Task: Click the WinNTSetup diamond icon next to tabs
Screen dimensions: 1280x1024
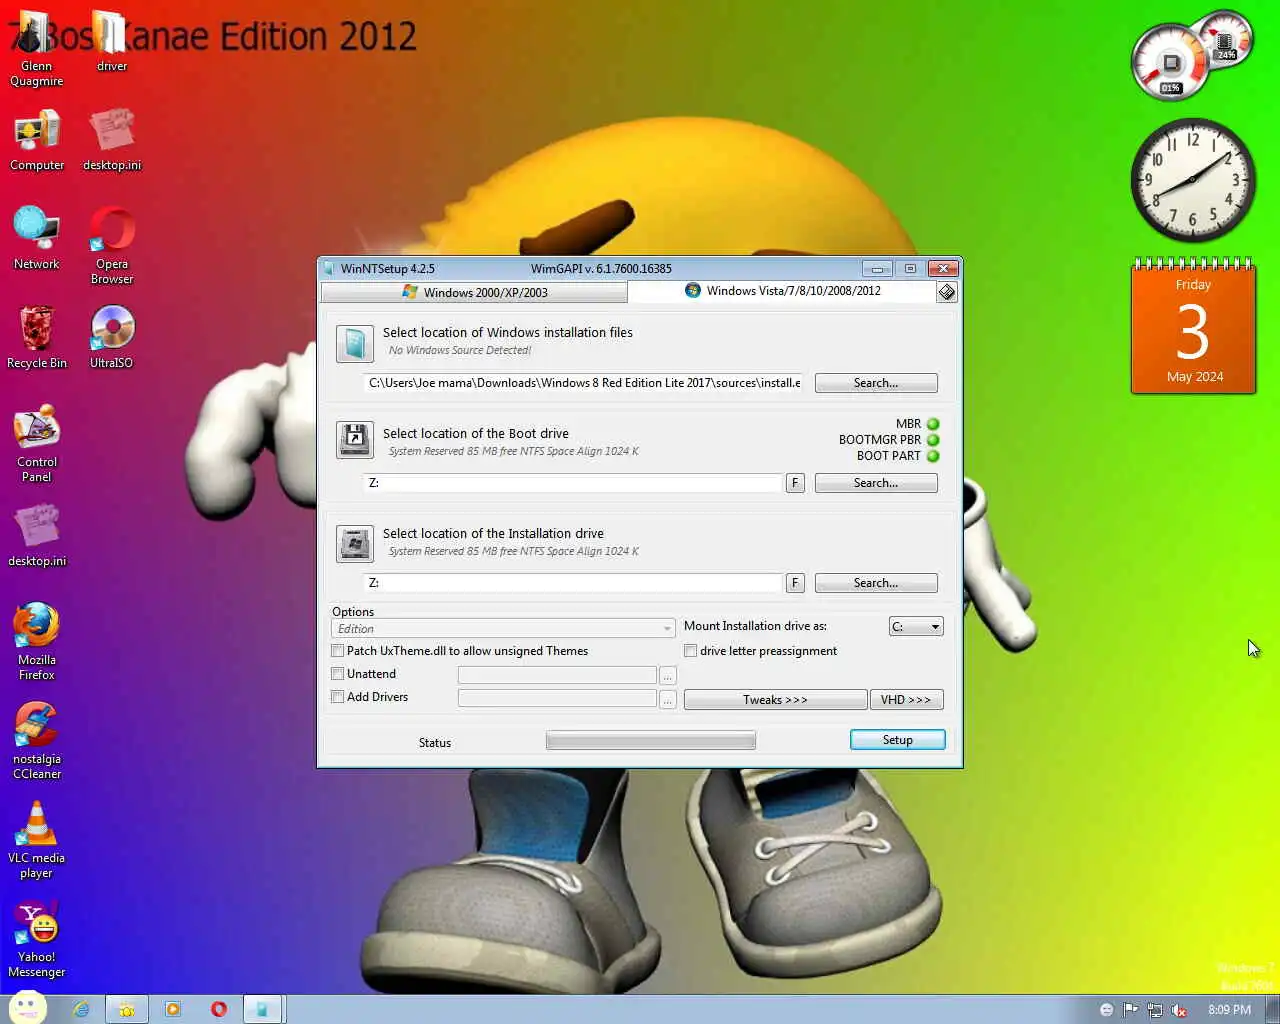Action: pos(946,292)
